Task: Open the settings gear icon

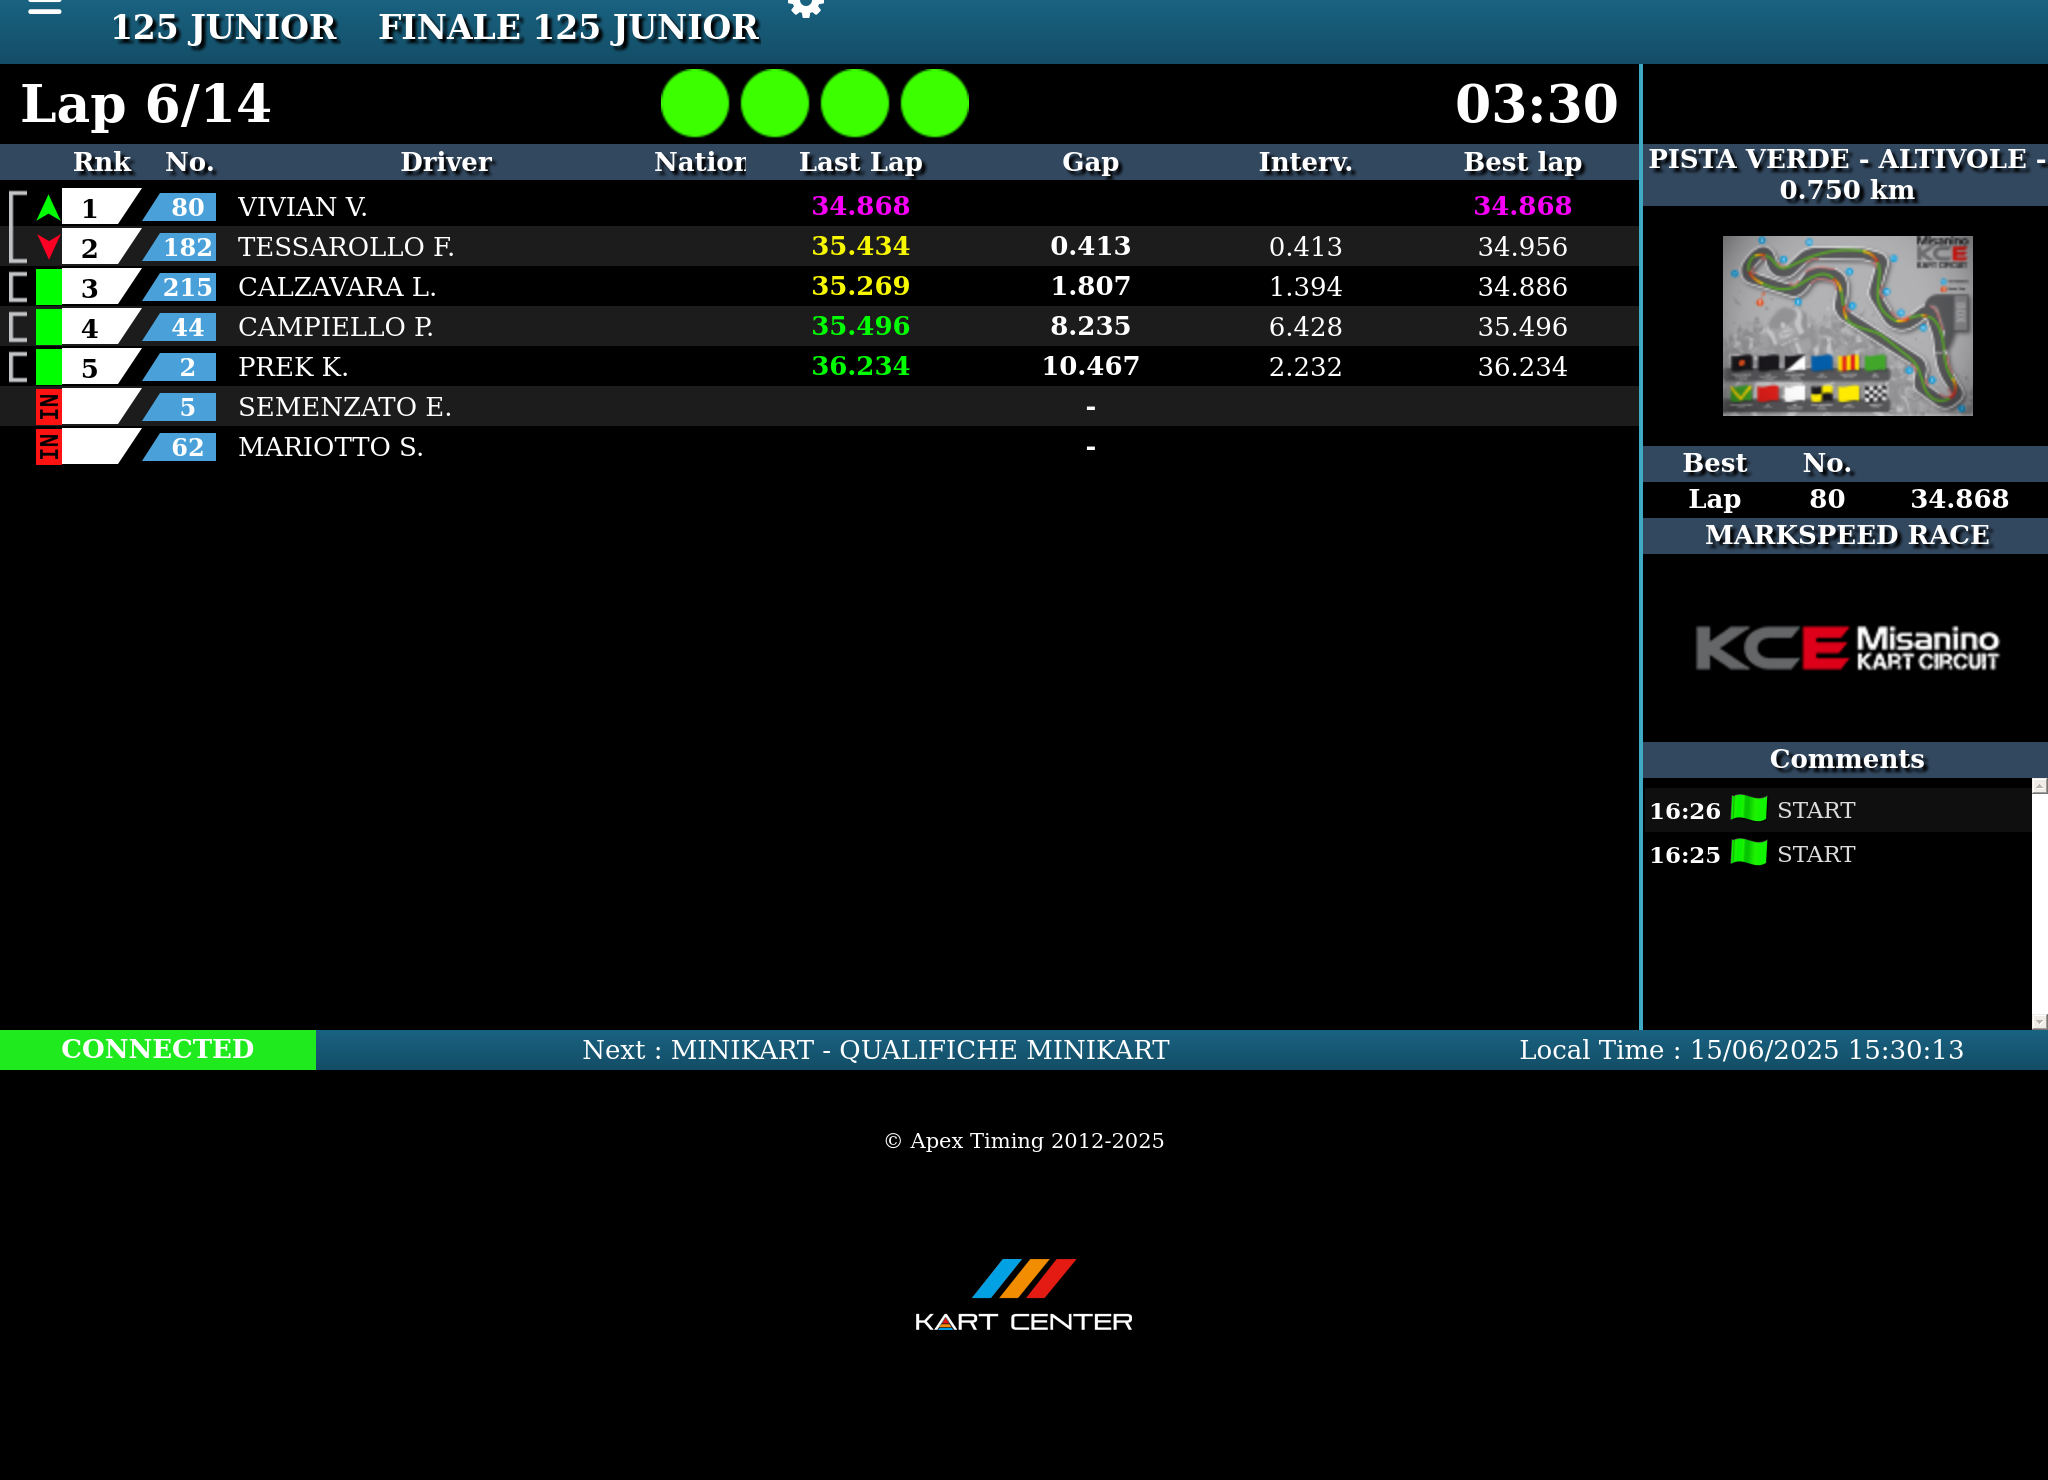Action: 806,8
